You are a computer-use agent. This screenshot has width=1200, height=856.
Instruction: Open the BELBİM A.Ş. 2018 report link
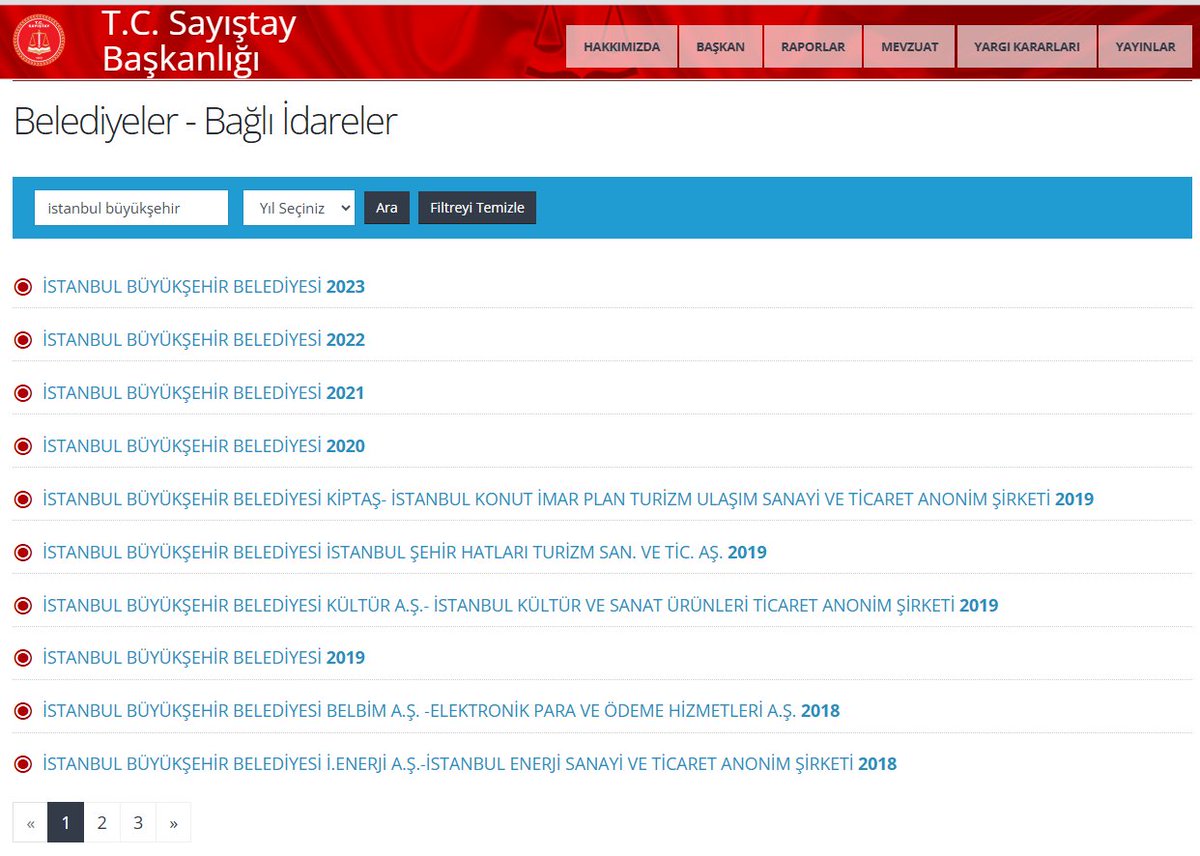pyautogui.click(x=441, y=711)
